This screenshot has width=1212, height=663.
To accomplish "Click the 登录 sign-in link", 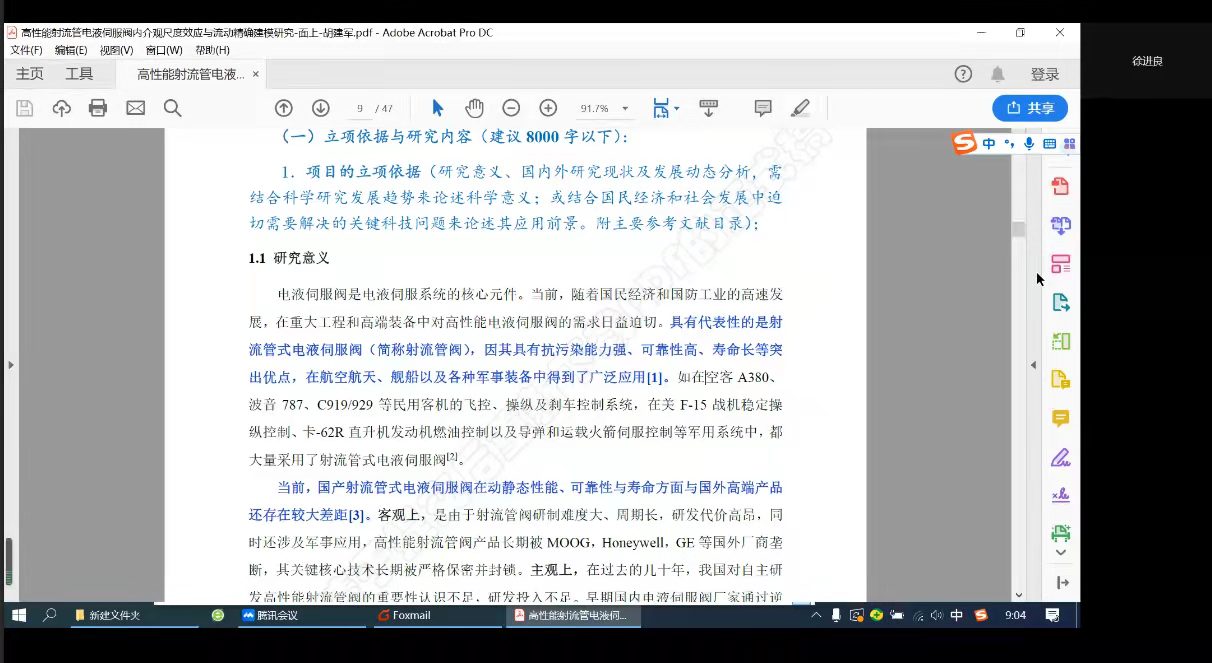I will pos(1045,74).
